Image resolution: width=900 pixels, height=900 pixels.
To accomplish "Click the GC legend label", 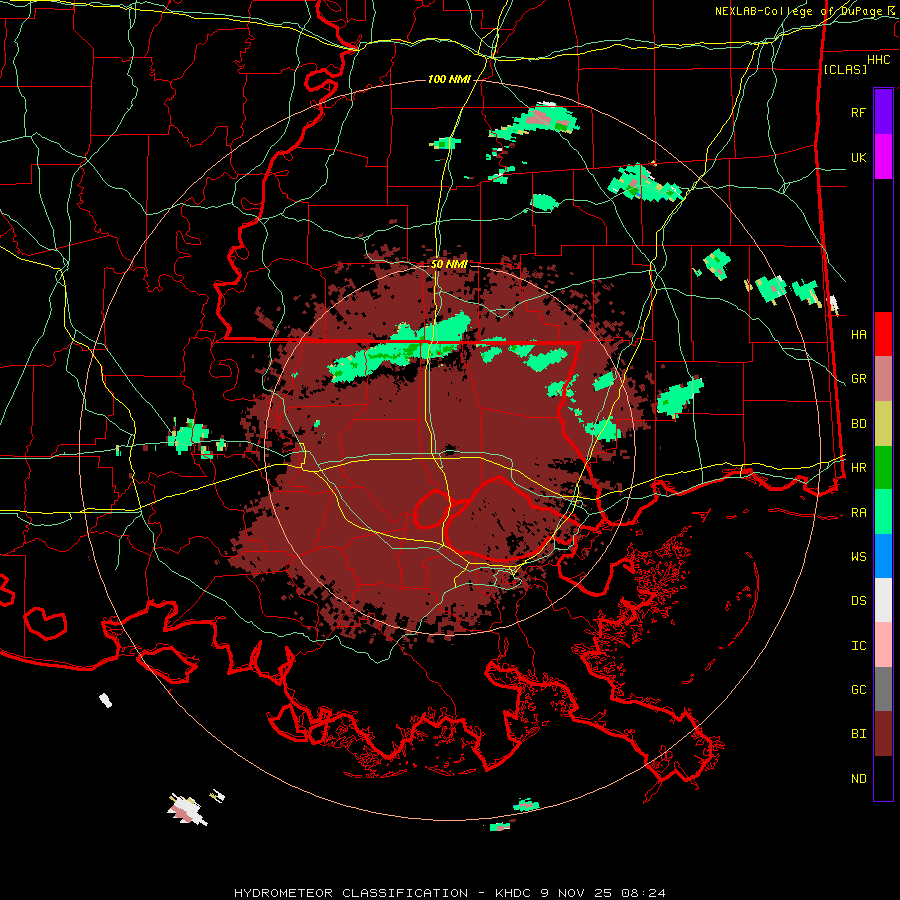I will coord(858,690).
